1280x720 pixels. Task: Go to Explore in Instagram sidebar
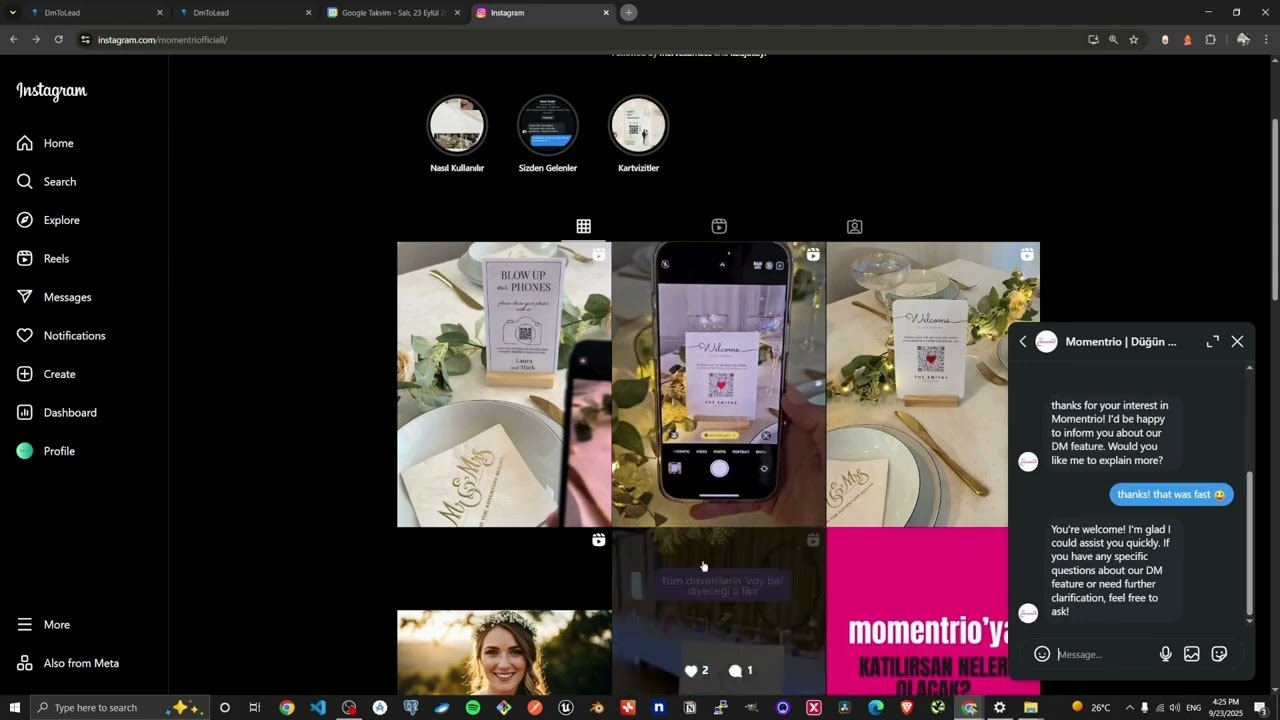[x=48, y=220]
